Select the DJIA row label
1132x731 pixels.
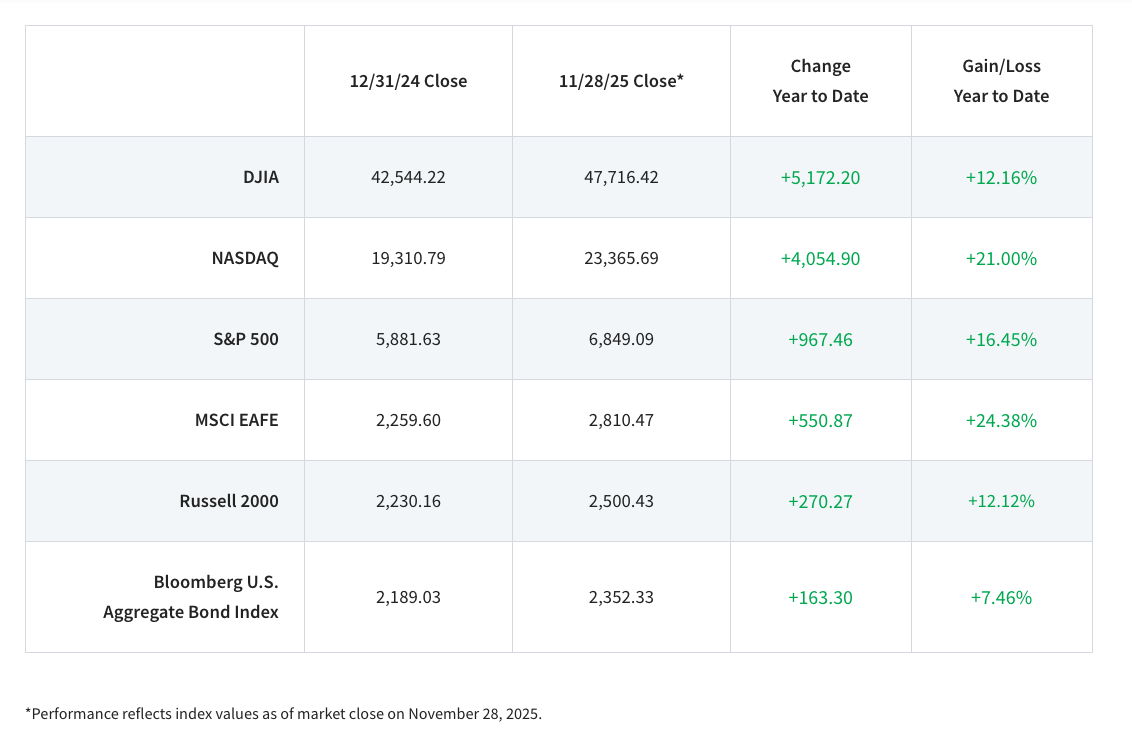[x=261, y=177]
